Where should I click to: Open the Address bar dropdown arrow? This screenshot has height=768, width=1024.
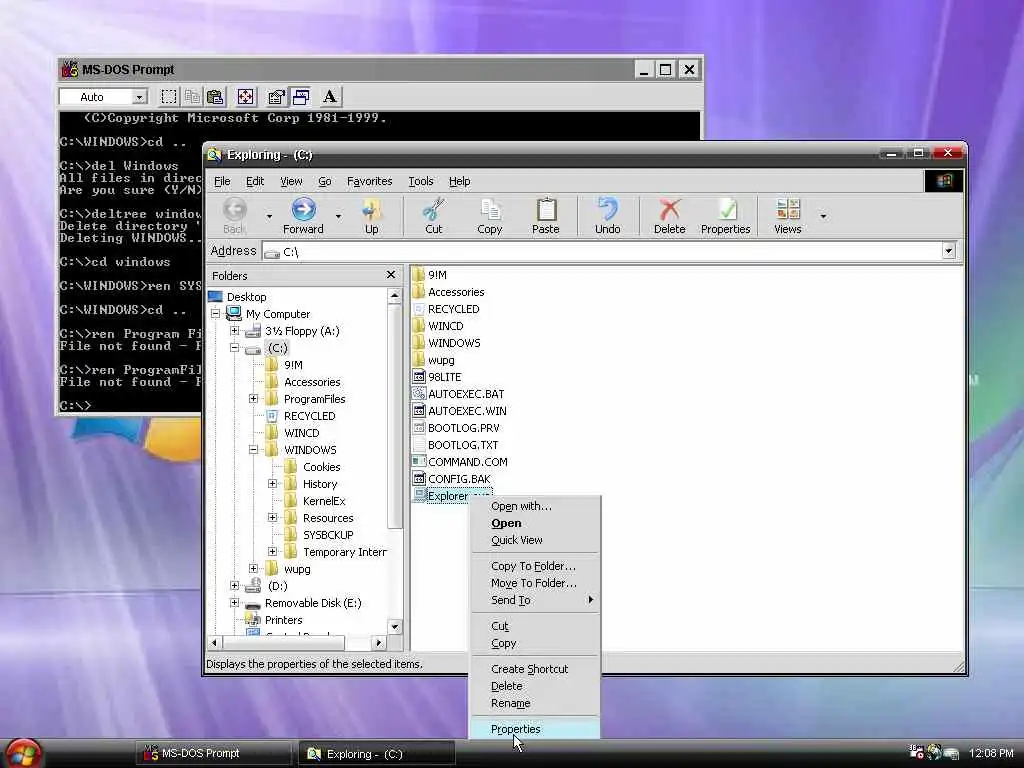pyautogui.click(x=948, y=251)
